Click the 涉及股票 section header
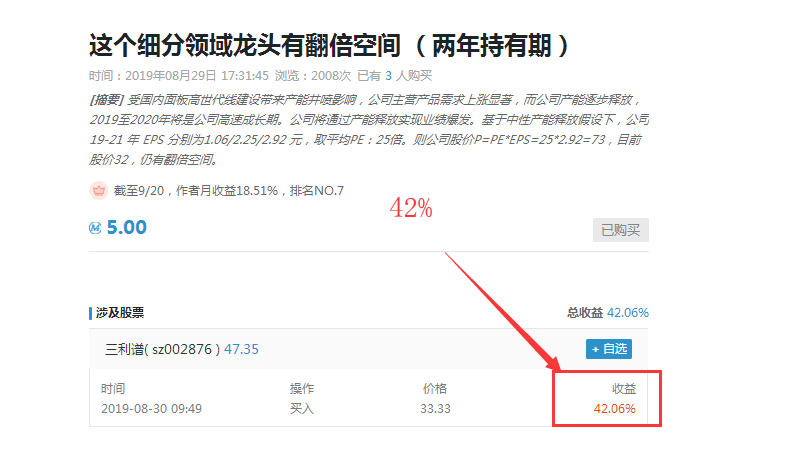This screenshot has width=802, height=455. pyautogui.click(x=120, y=313)
